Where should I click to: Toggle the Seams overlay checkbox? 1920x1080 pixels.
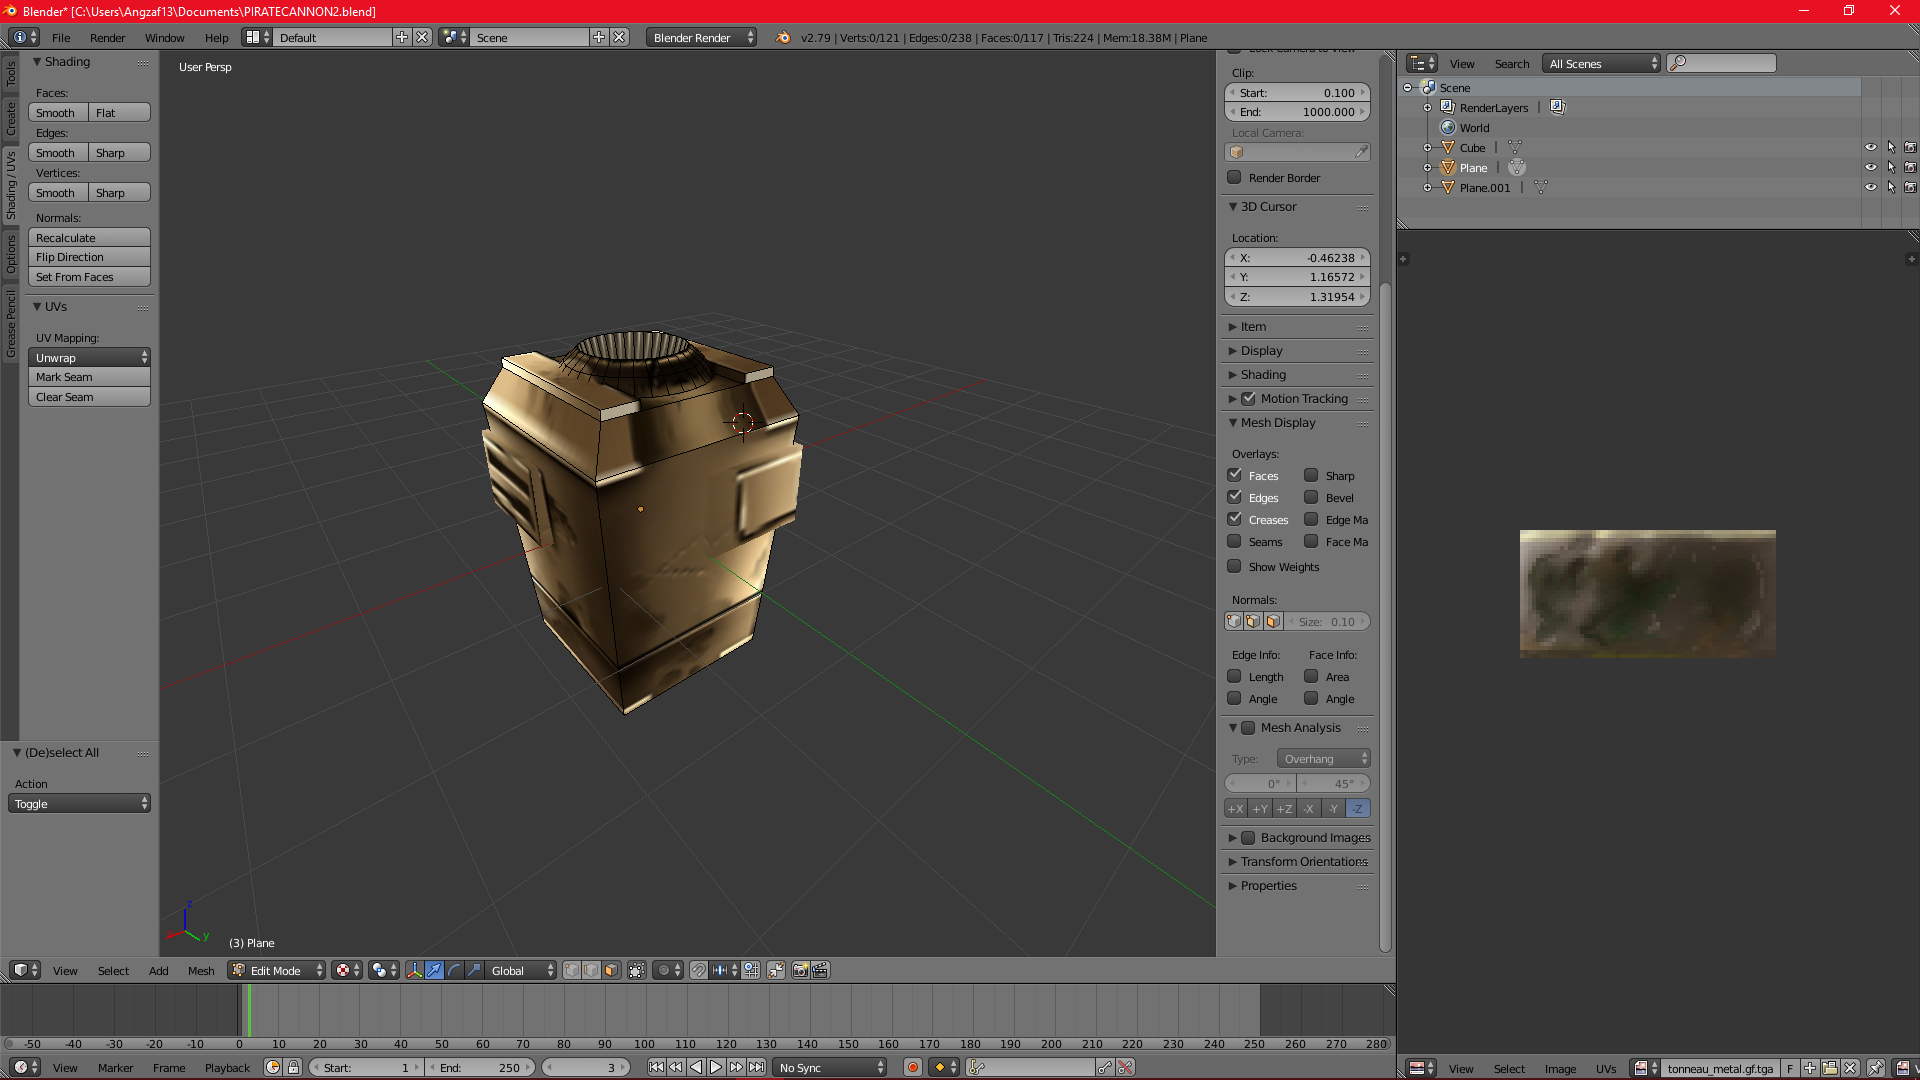click(x=1235, y=541)
